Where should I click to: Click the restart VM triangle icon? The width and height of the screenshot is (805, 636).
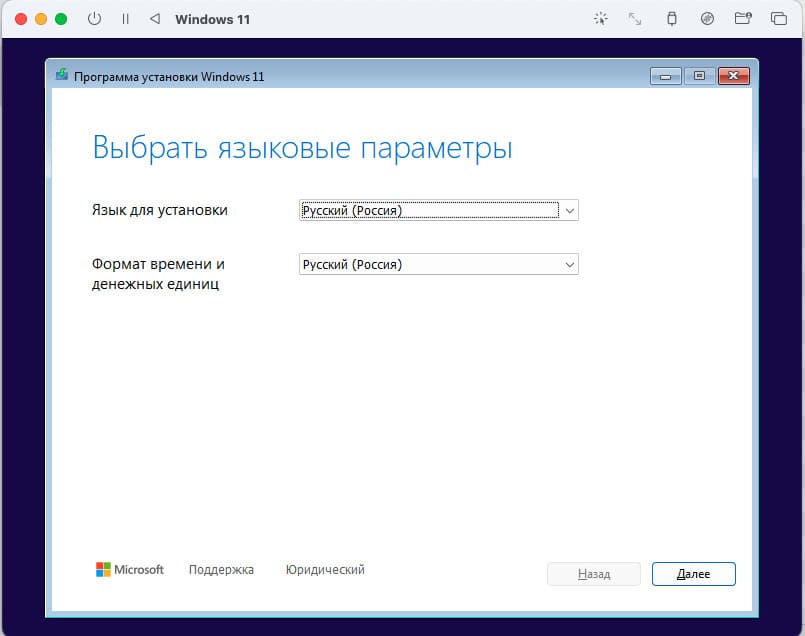pyautogui.click(x=154, y=19)
